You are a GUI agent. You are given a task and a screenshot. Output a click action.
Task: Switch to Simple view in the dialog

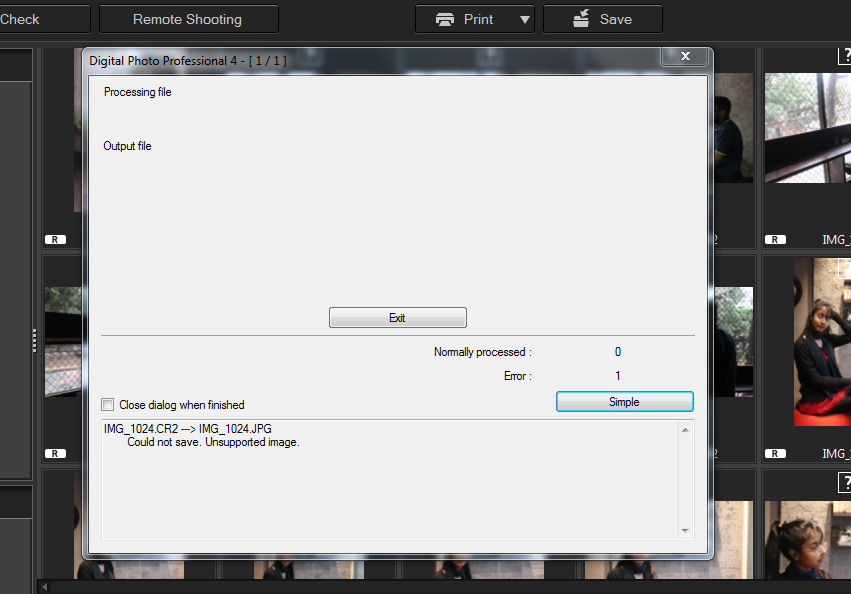pos(624,401)
